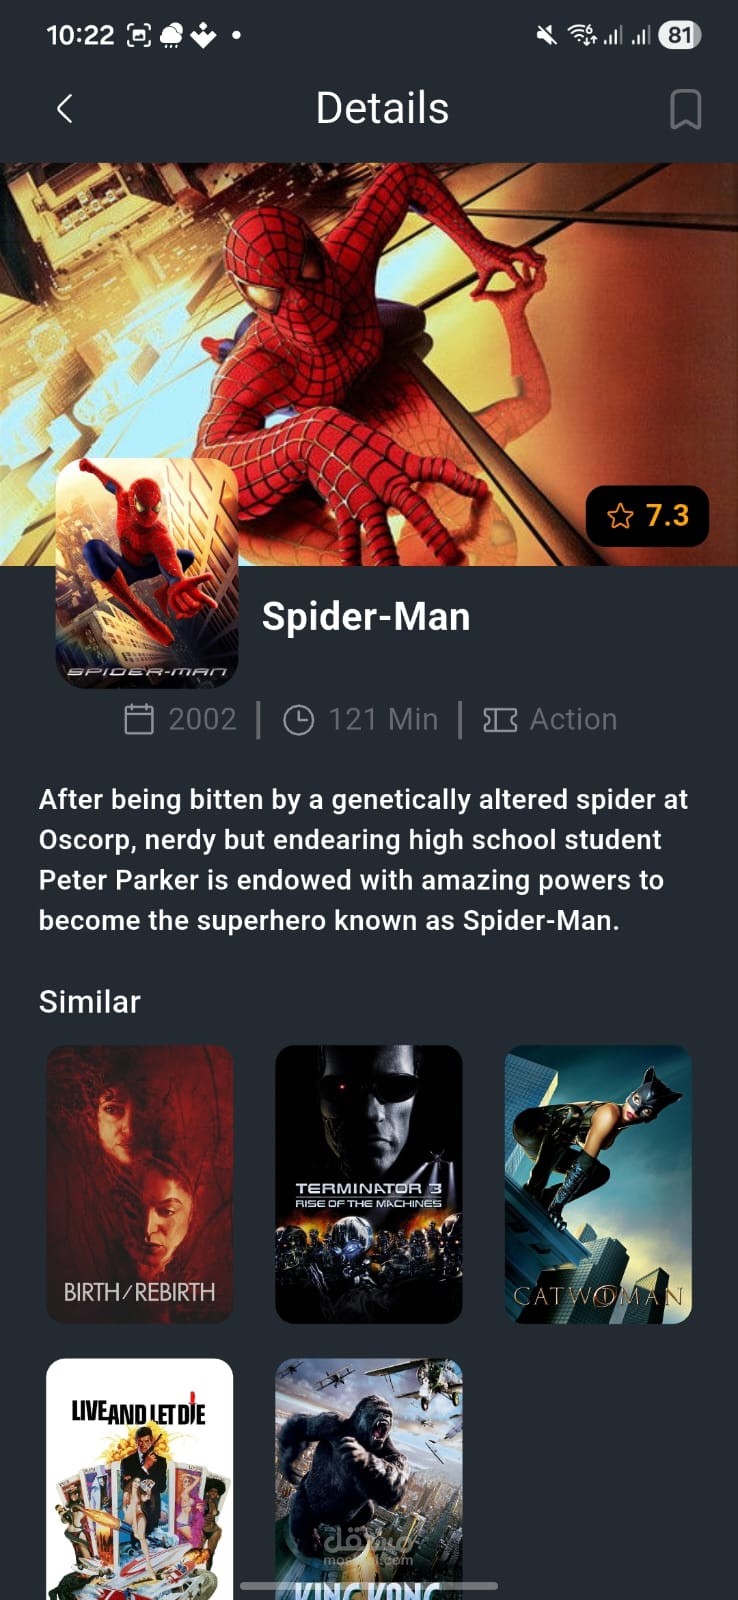Click the ticket icon beside Action

click(500, 720)
